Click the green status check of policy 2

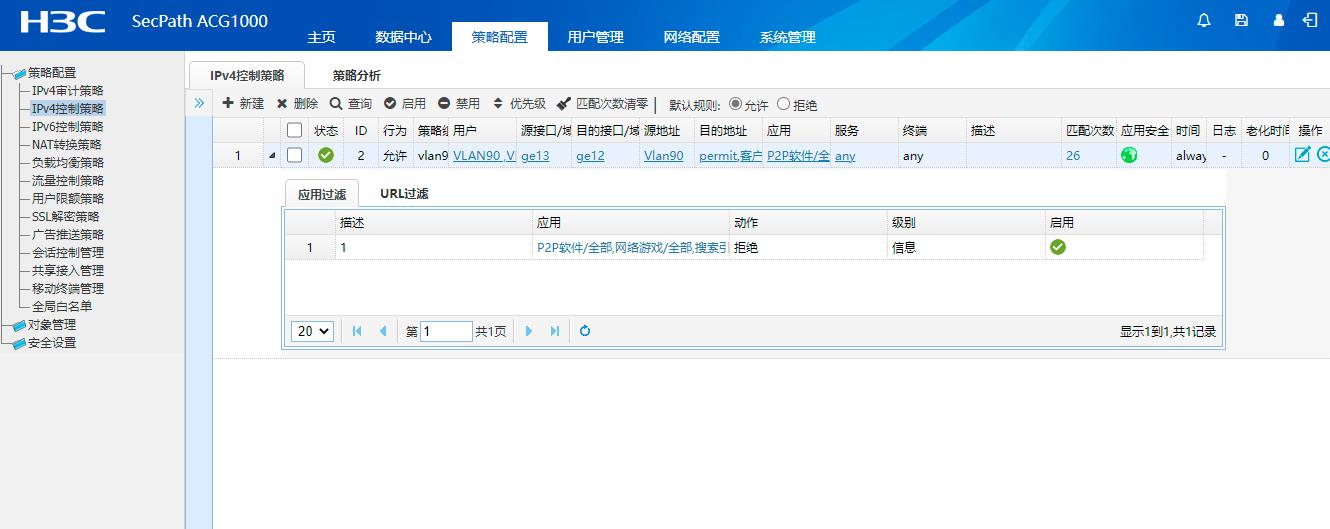point(326,155)
